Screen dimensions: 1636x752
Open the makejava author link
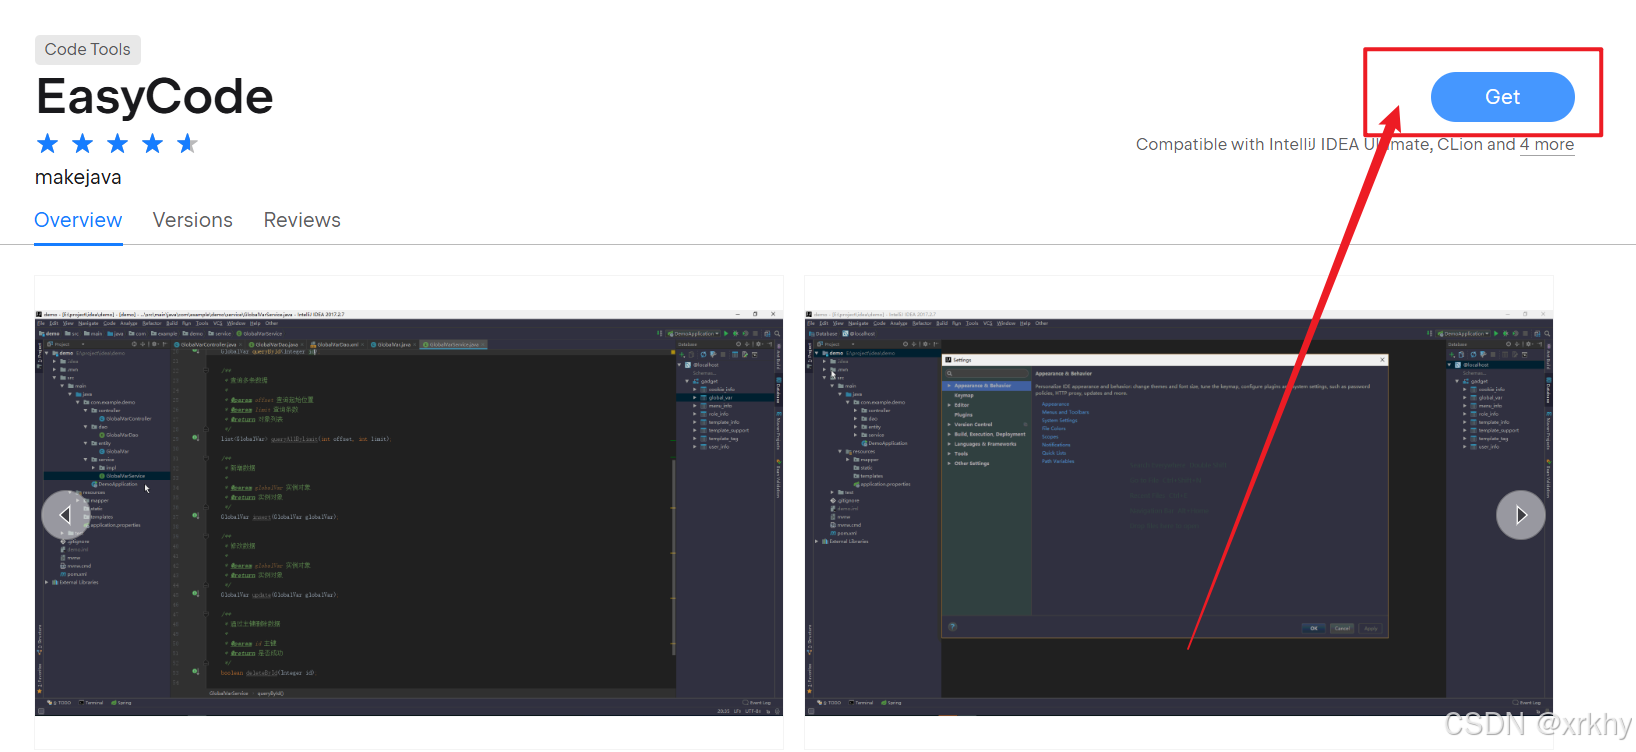tap(78, 177)
